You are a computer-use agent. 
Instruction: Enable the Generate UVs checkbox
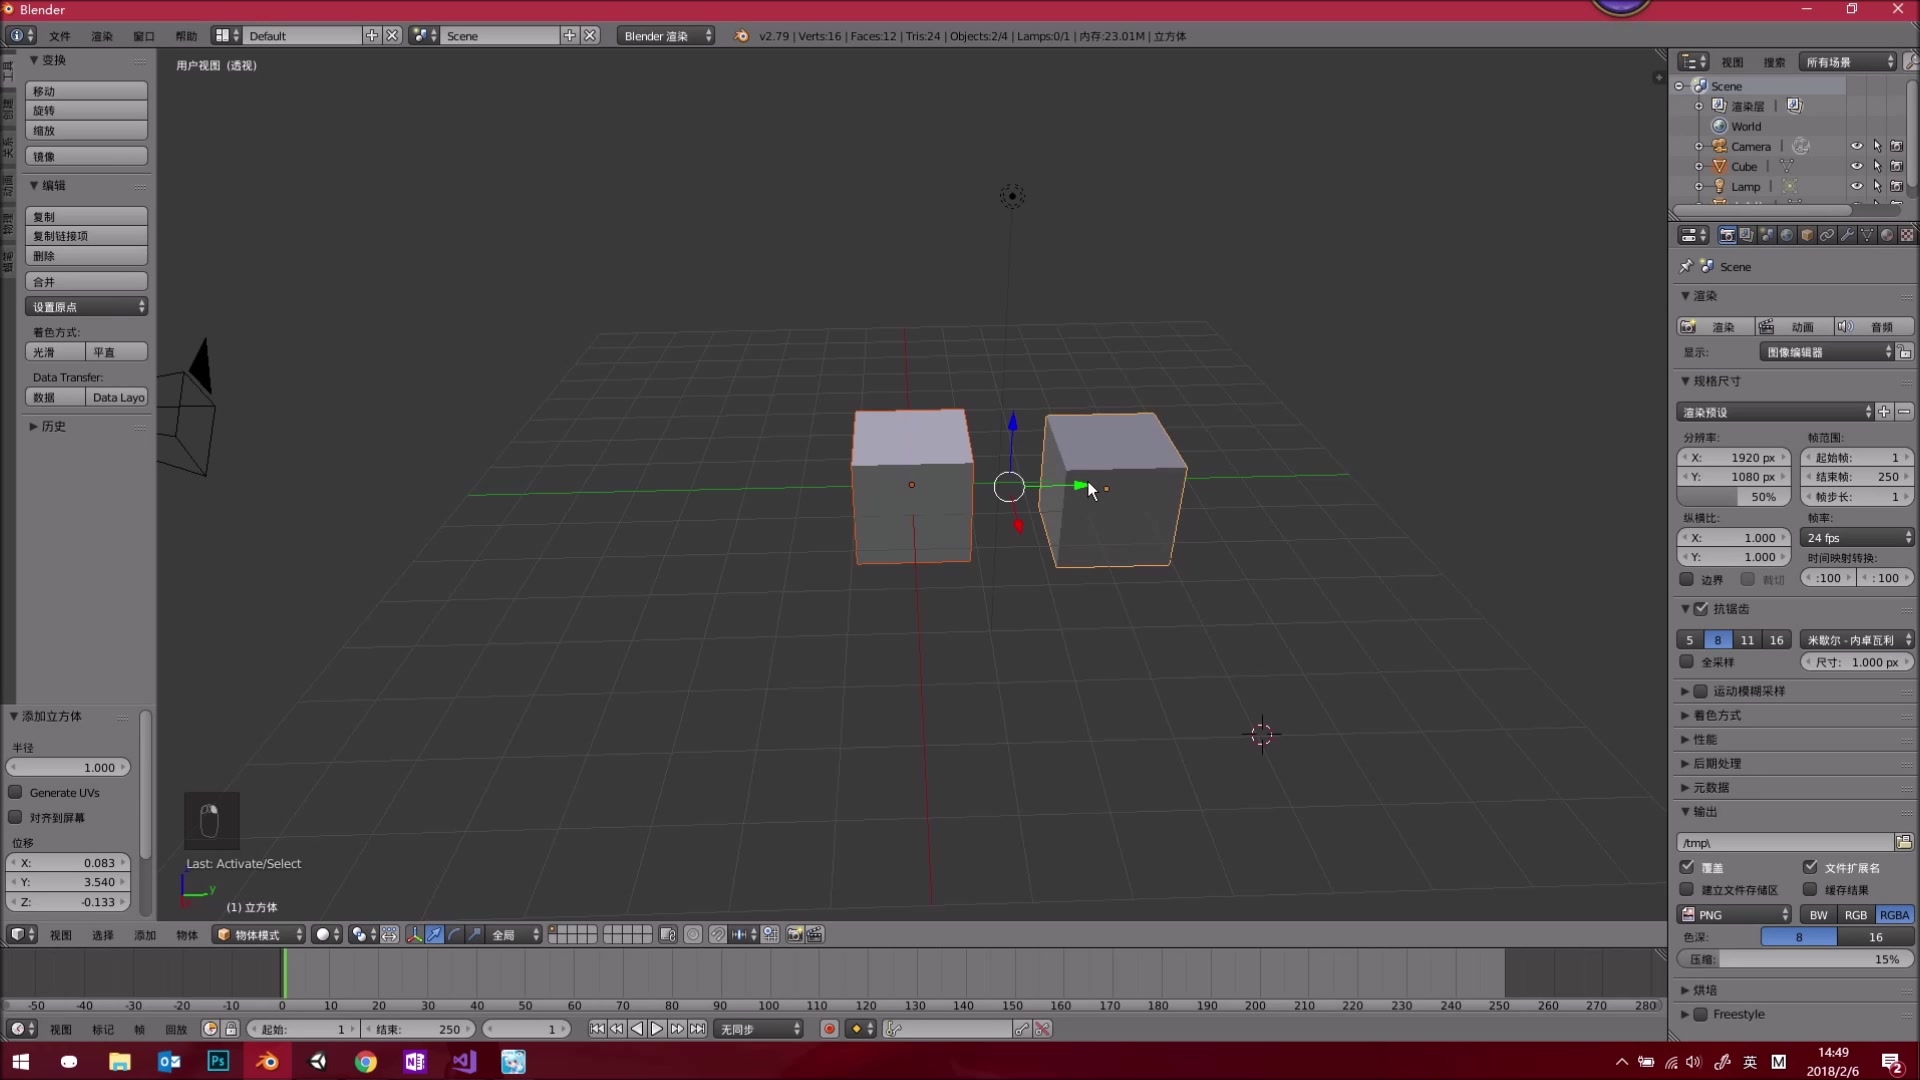(15, 792)
